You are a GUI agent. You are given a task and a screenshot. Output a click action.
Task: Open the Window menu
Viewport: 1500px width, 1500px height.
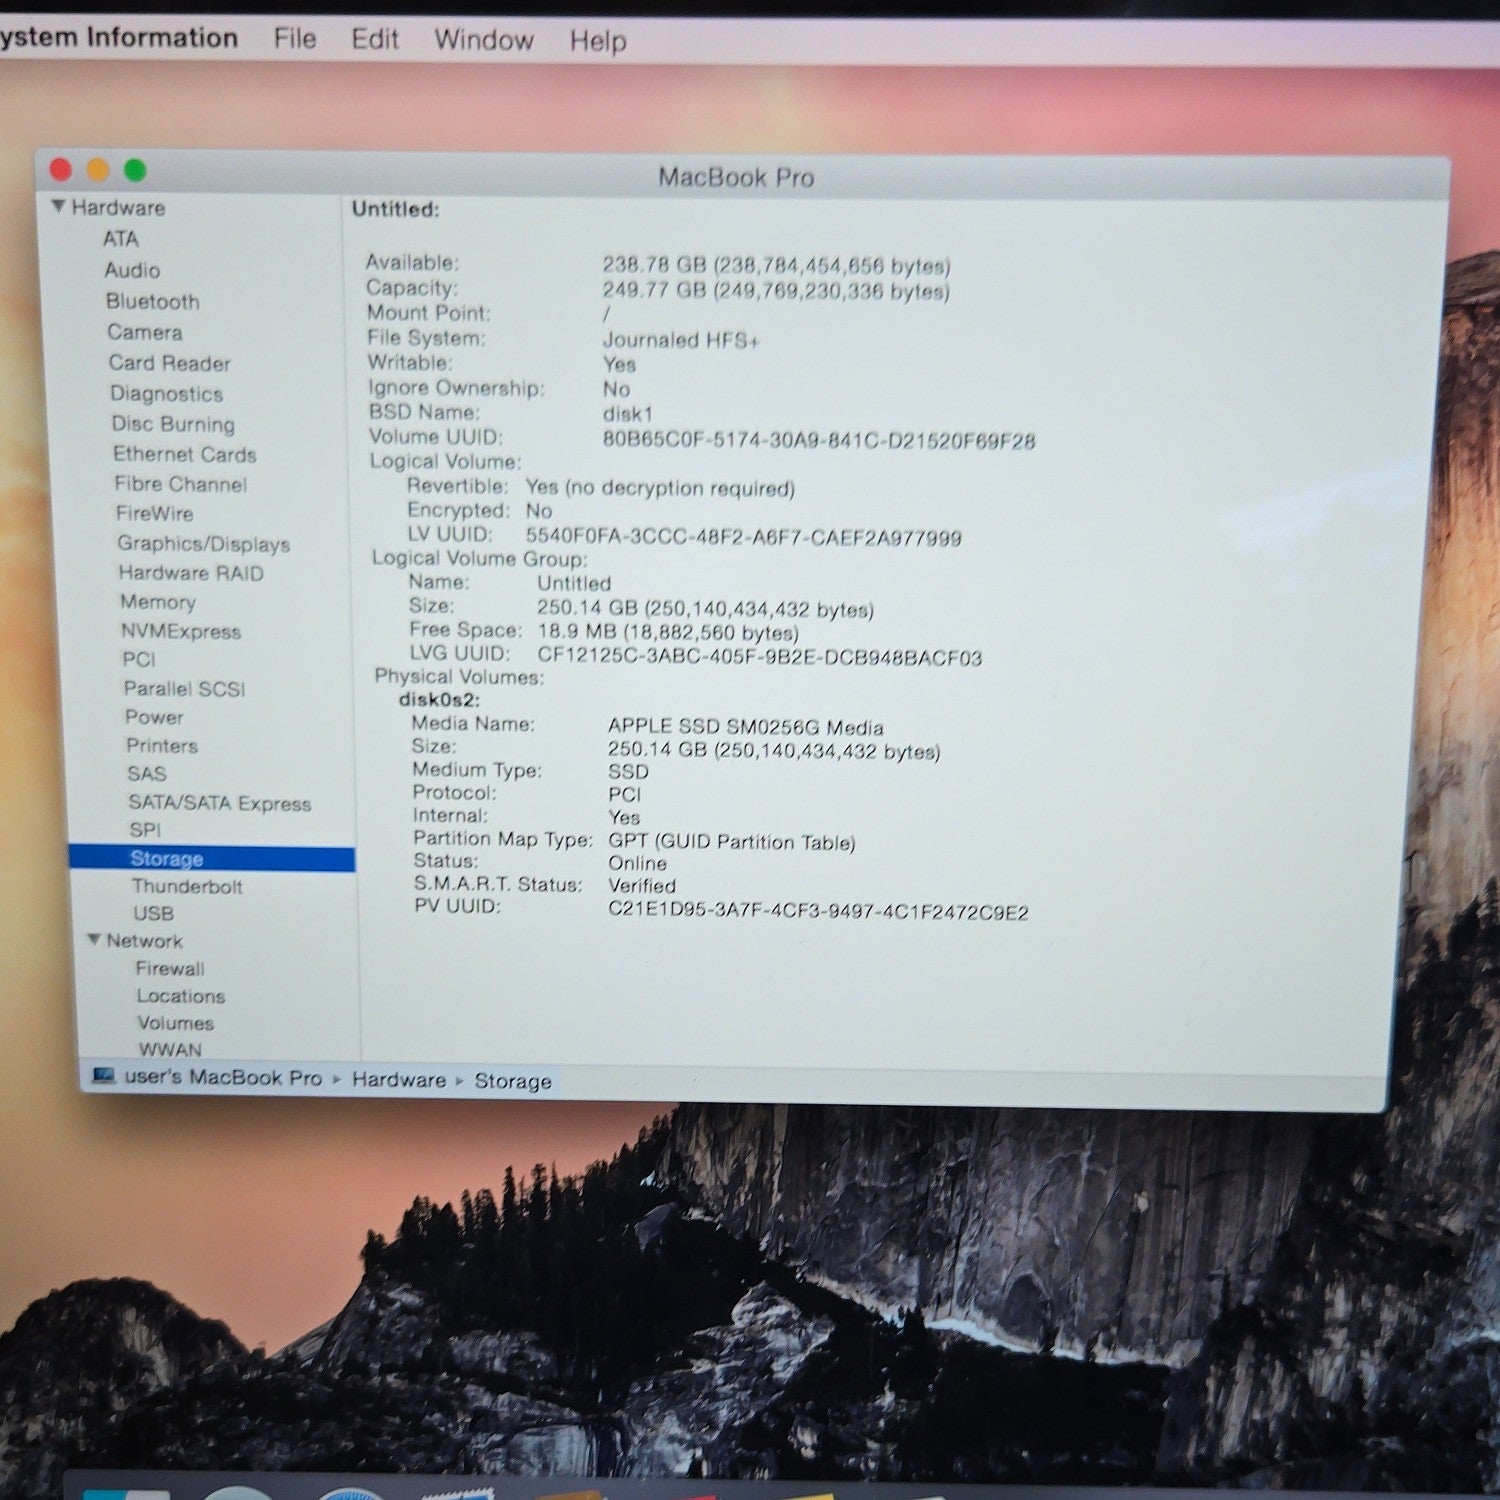point(484,40)
